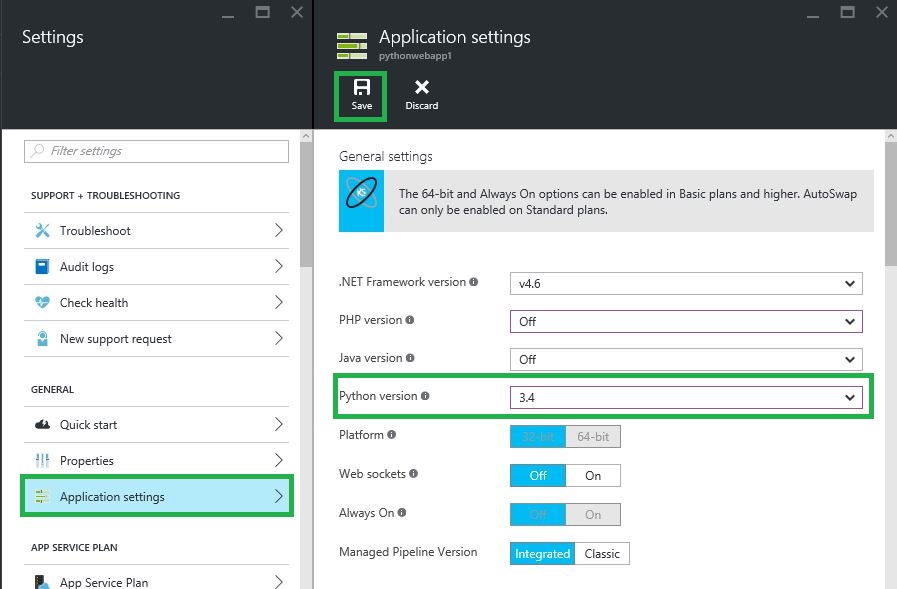Click the 'APP SERVICE PLAN' section heading
897x589 pixels.
pyautogui.click(x=74, y=547)
